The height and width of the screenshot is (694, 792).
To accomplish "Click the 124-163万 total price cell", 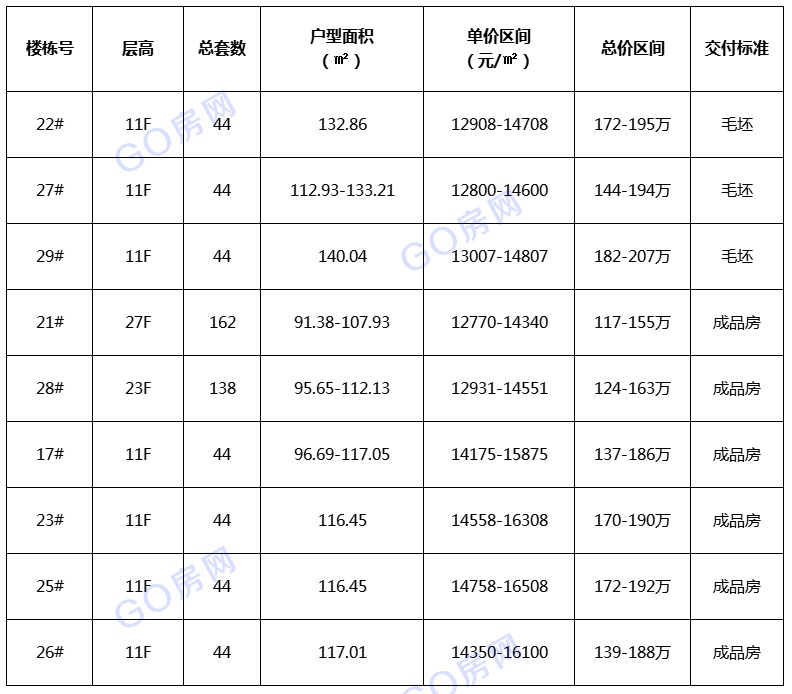I will pos(632,388).
